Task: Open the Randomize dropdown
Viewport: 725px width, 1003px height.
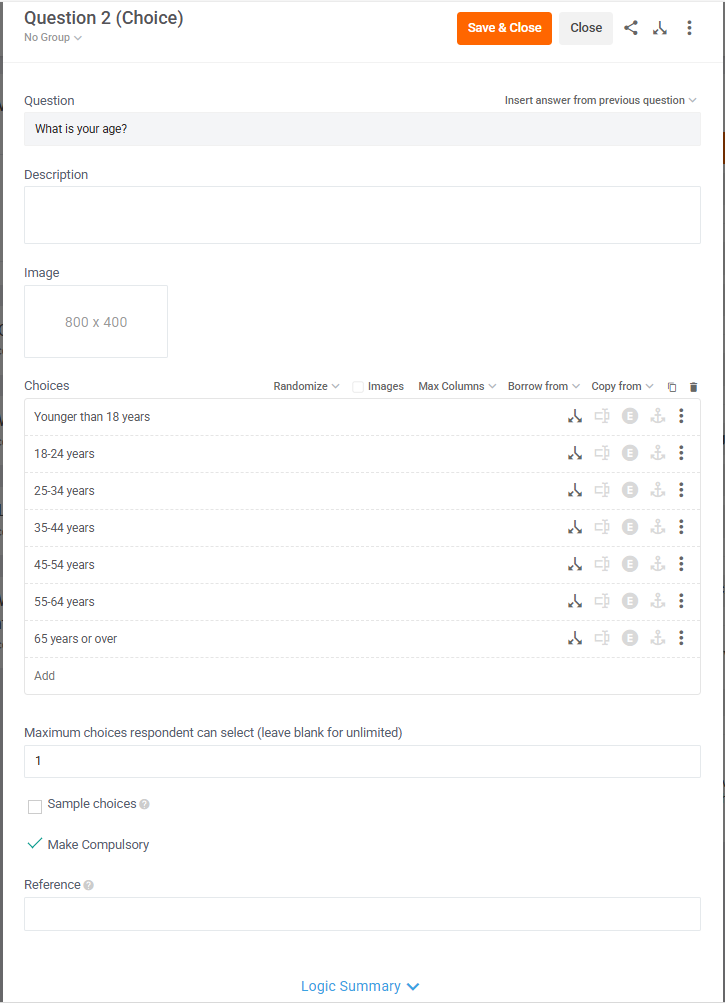Action: pyautogui.click(x=306, y=386)
